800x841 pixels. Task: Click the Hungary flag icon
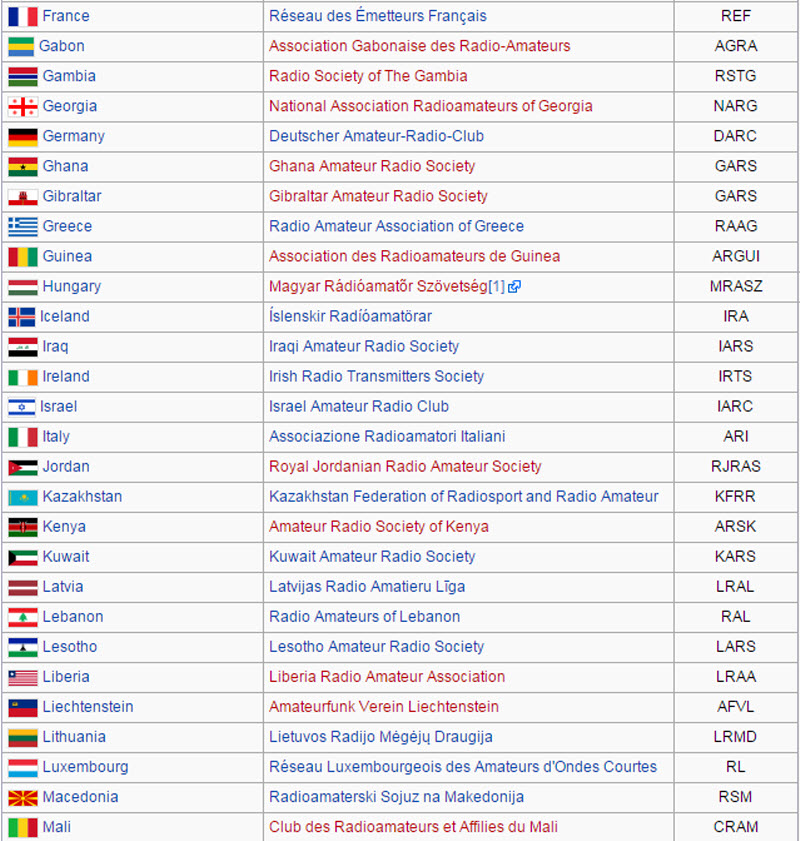coord(23,287)
